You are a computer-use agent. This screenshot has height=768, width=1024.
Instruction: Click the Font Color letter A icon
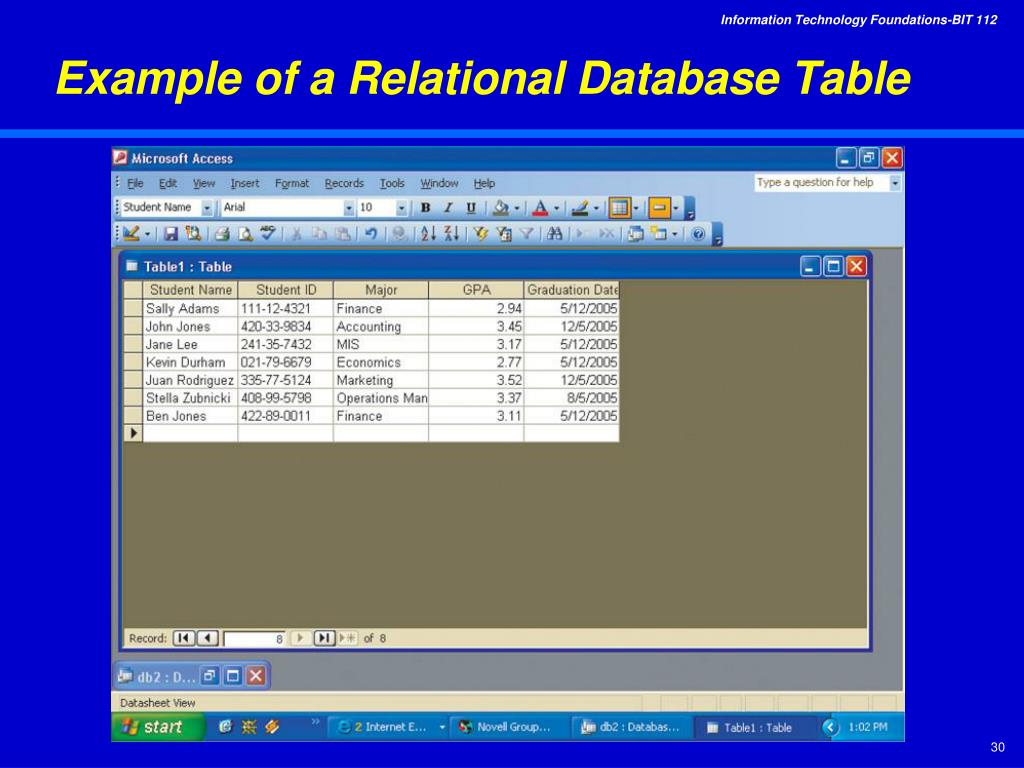540,208
